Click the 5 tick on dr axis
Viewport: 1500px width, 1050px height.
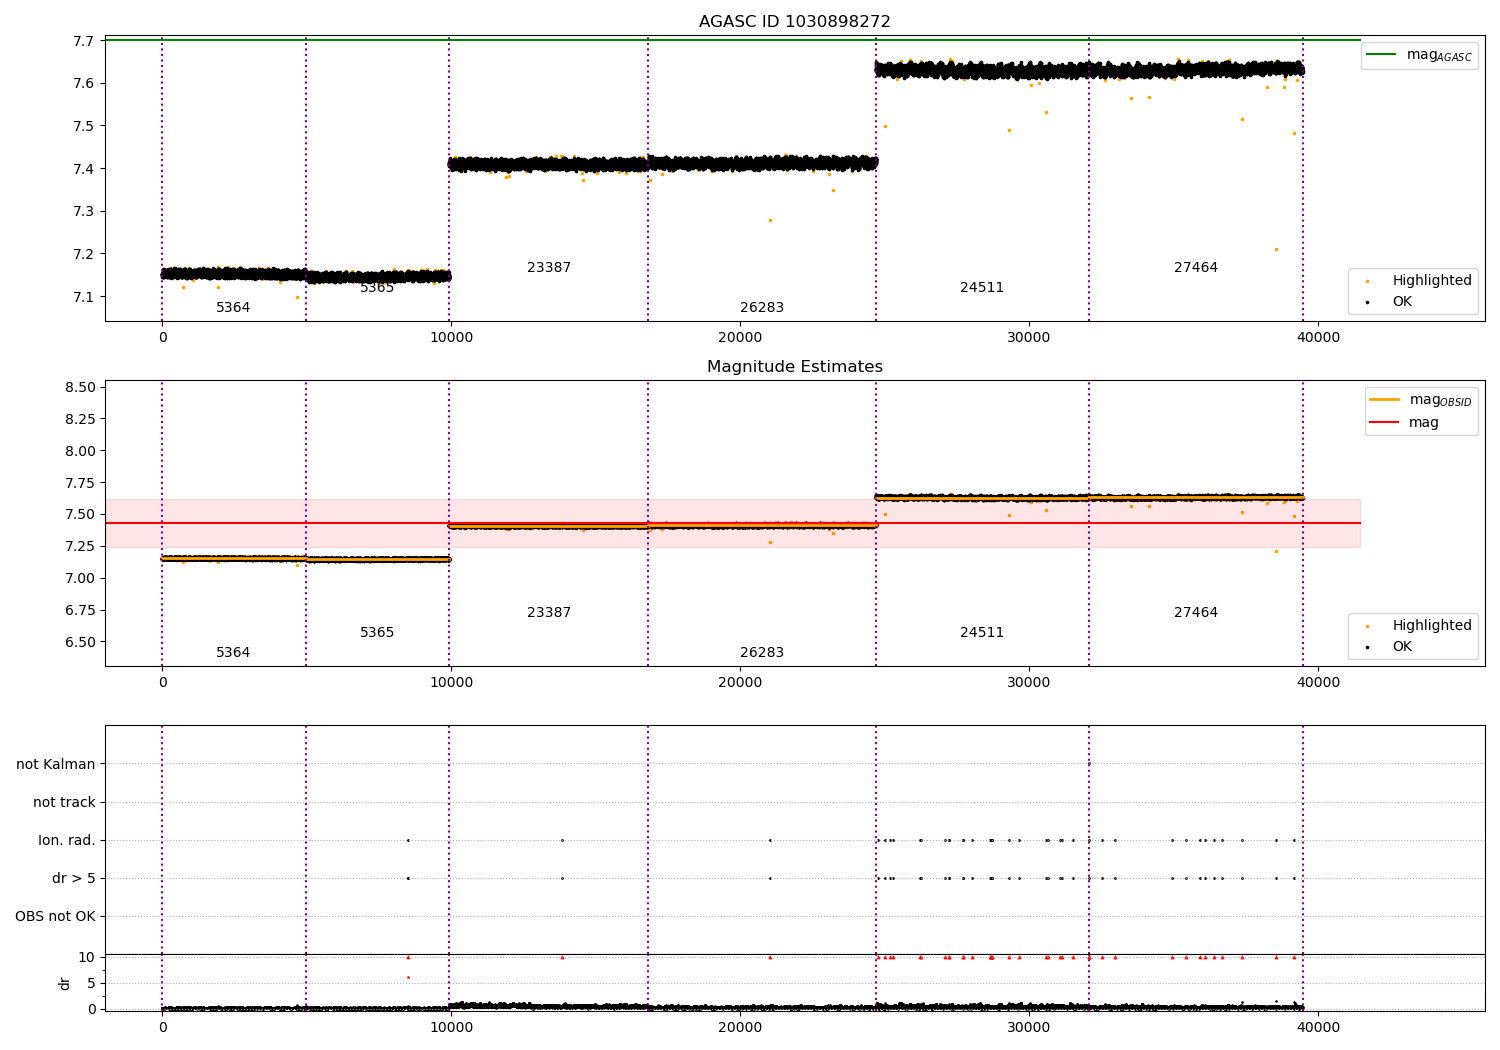click(x=91, y=984)
